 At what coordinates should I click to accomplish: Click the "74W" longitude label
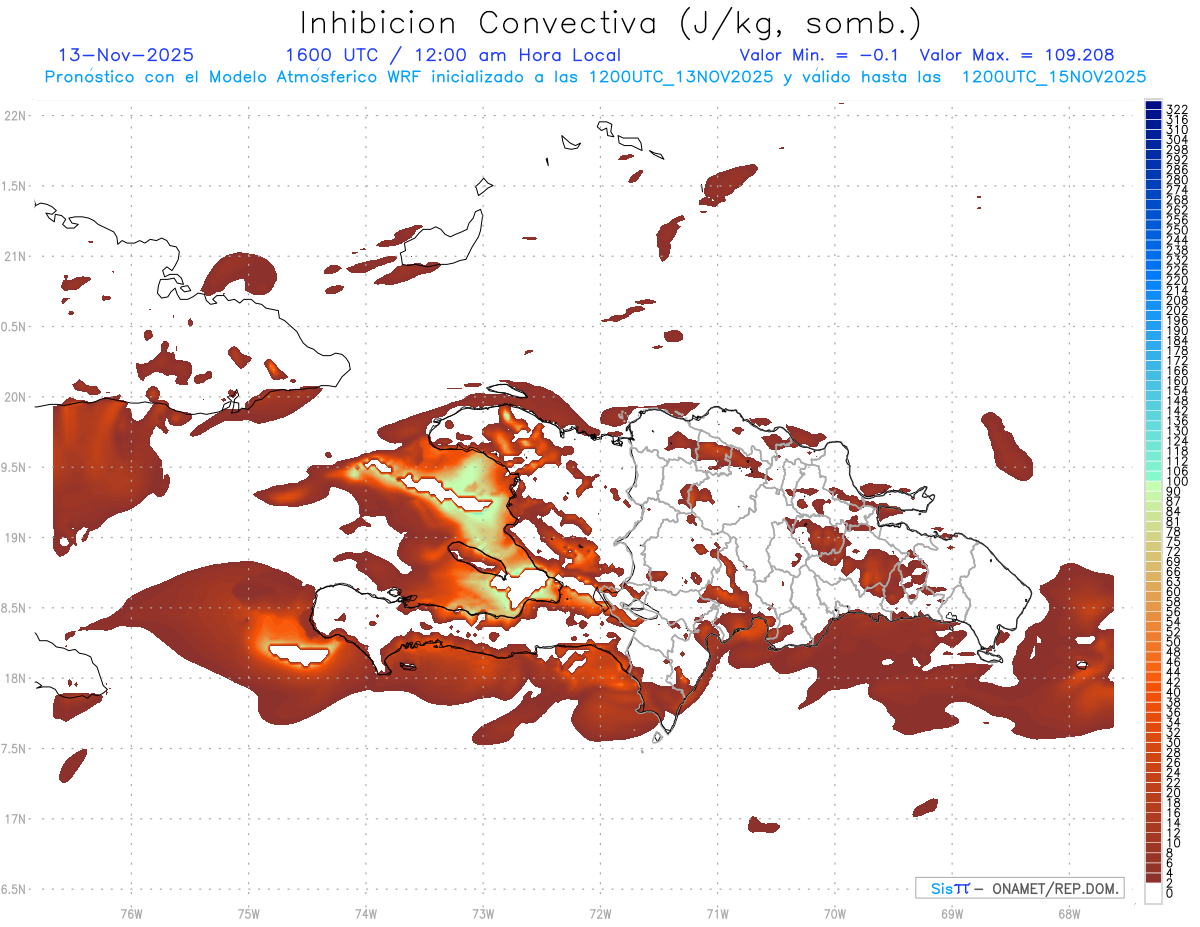[365, 912]
